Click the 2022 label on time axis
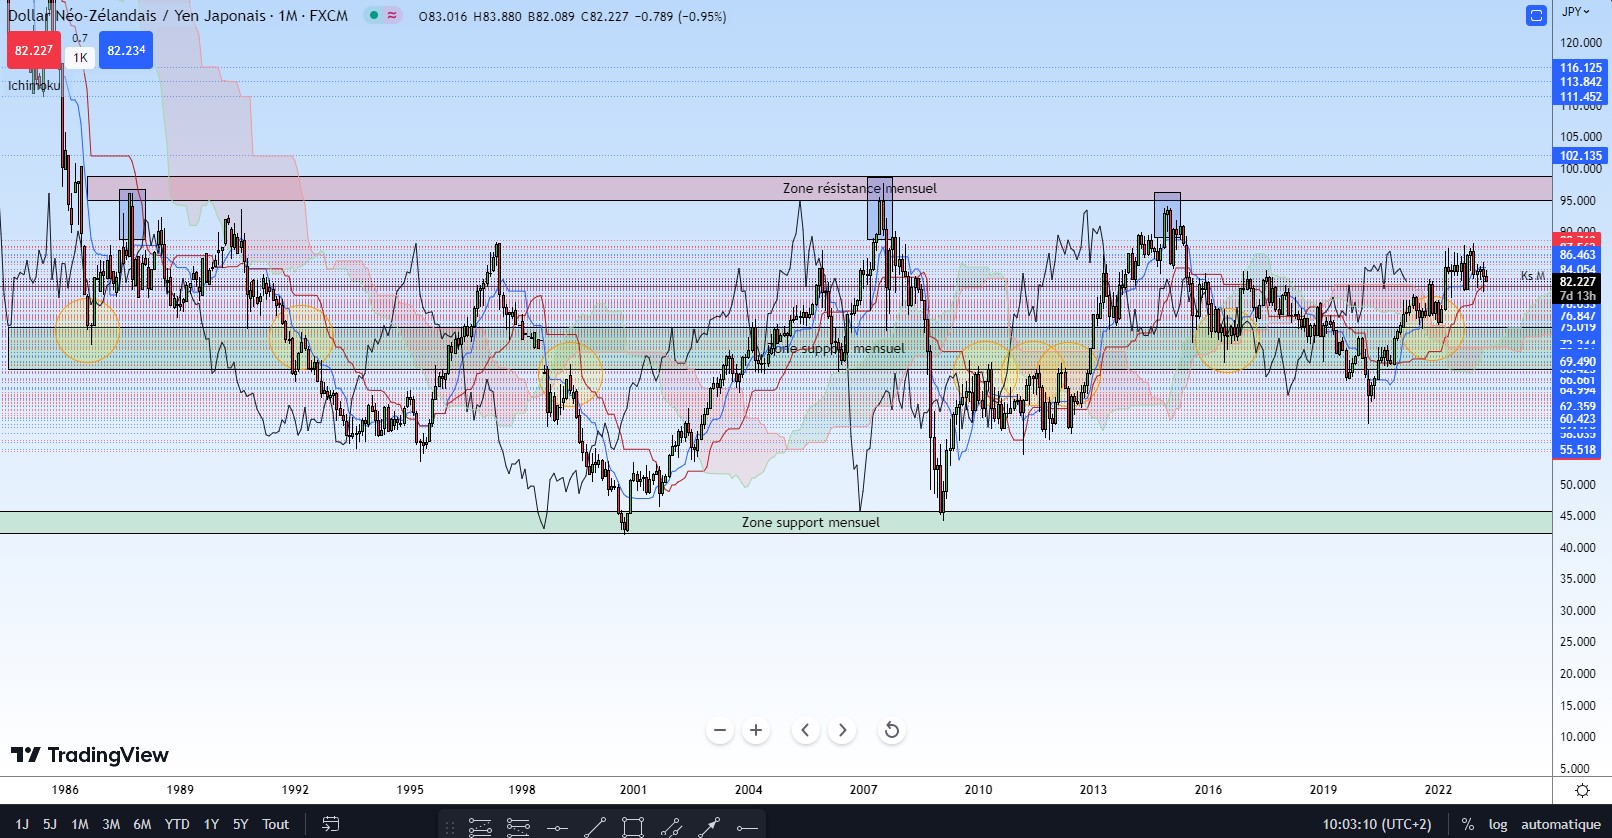Viewport: 1612px width, 838px height. point(1438,790)
